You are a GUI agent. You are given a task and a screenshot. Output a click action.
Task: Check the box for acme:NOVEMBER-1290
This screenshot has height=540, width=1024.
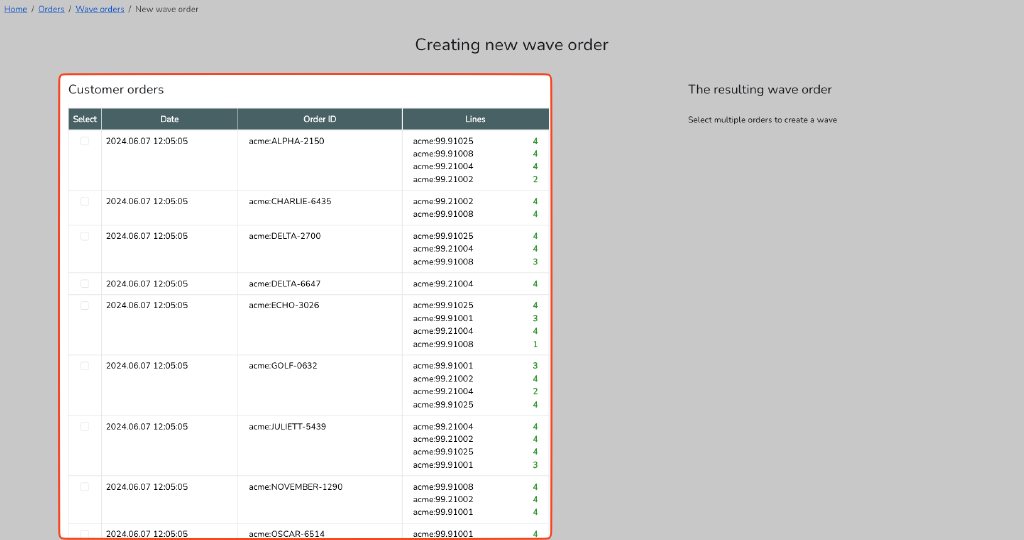pos(85,487)
